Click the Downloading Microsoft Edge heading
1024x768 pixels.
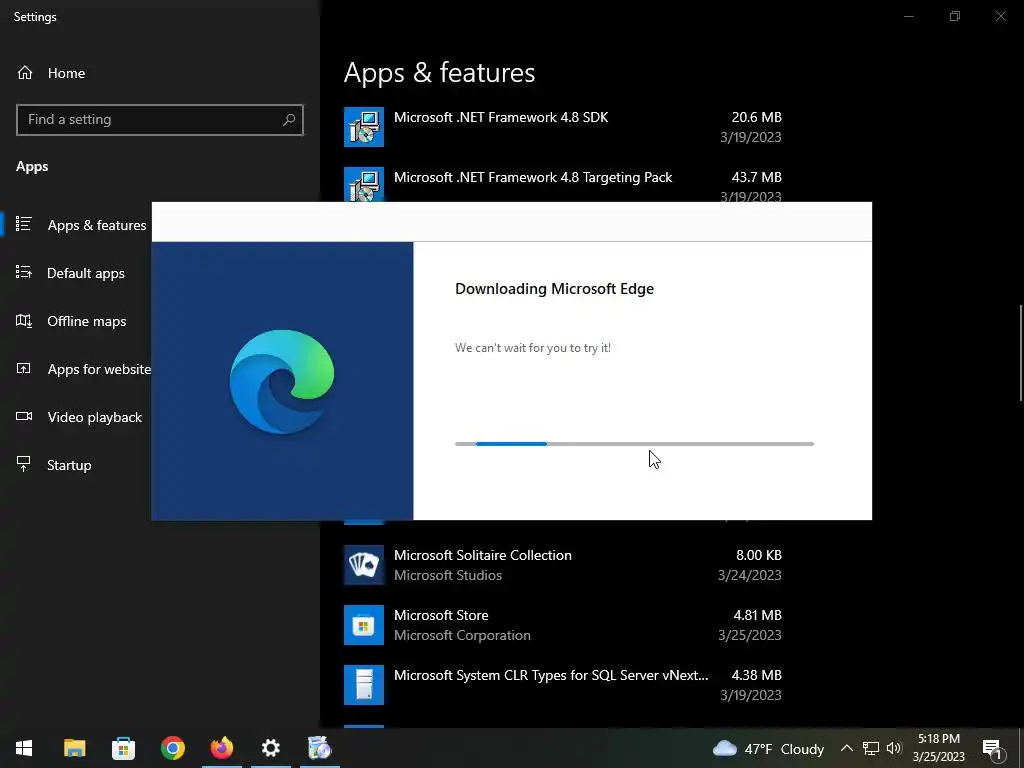[x=554, y=289]
